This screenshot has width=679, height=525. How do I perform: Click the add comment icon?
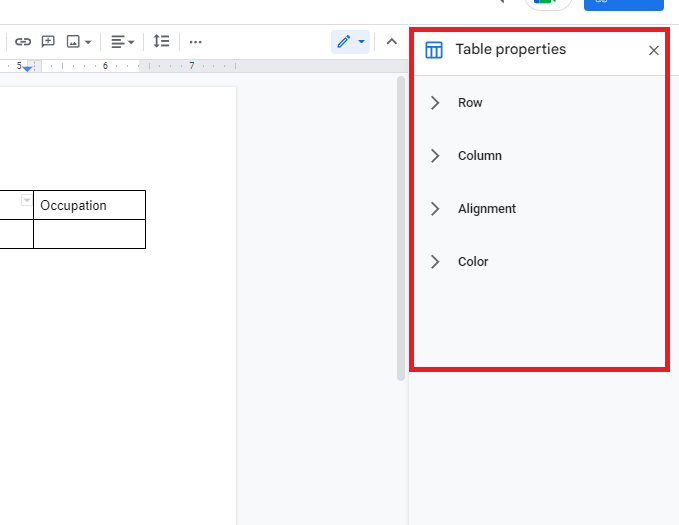(48, 42)
